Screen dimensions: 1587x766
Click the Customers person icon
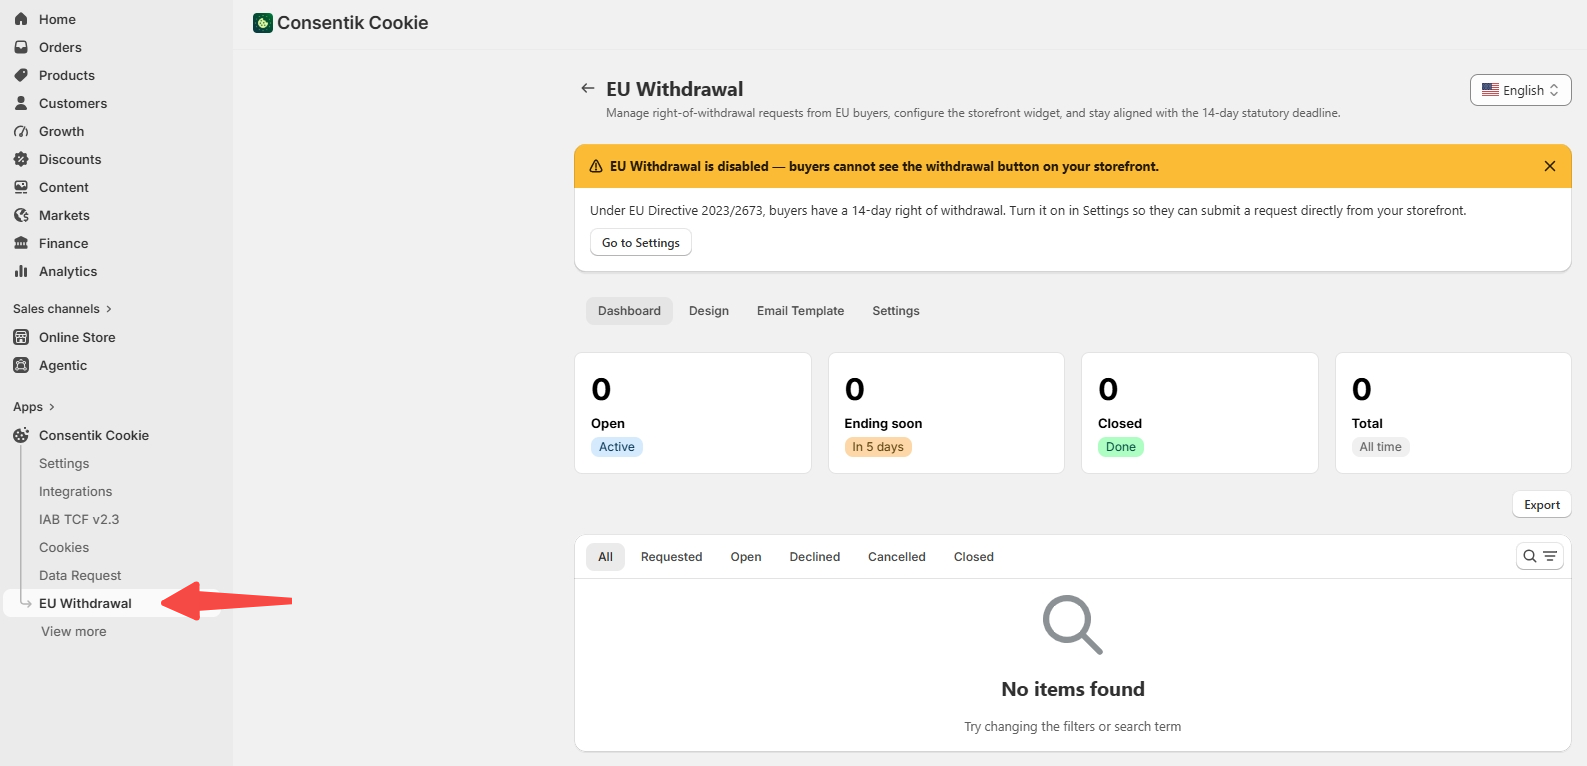point(21,103)
